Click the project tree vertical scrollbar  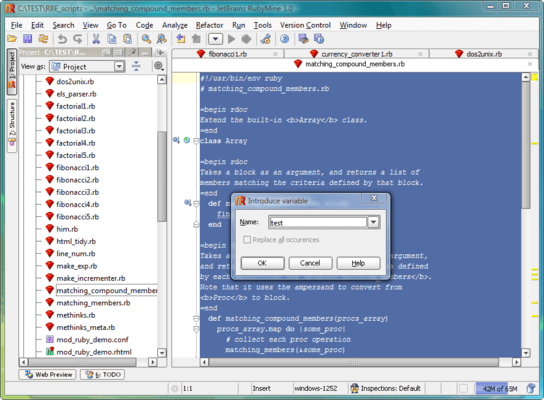(x=162, y=176)
